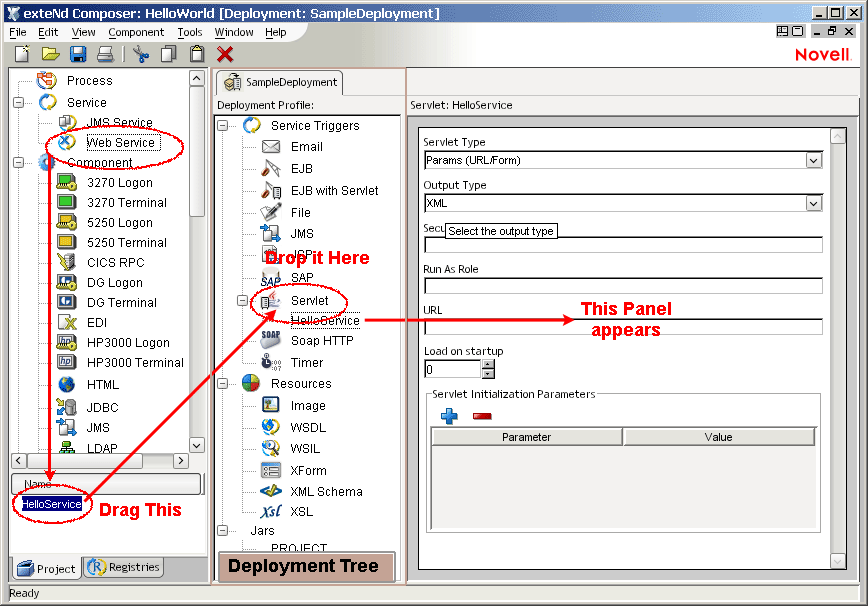
Task: Click the Cut scissors toolbar icon
Action: (141, 54)
